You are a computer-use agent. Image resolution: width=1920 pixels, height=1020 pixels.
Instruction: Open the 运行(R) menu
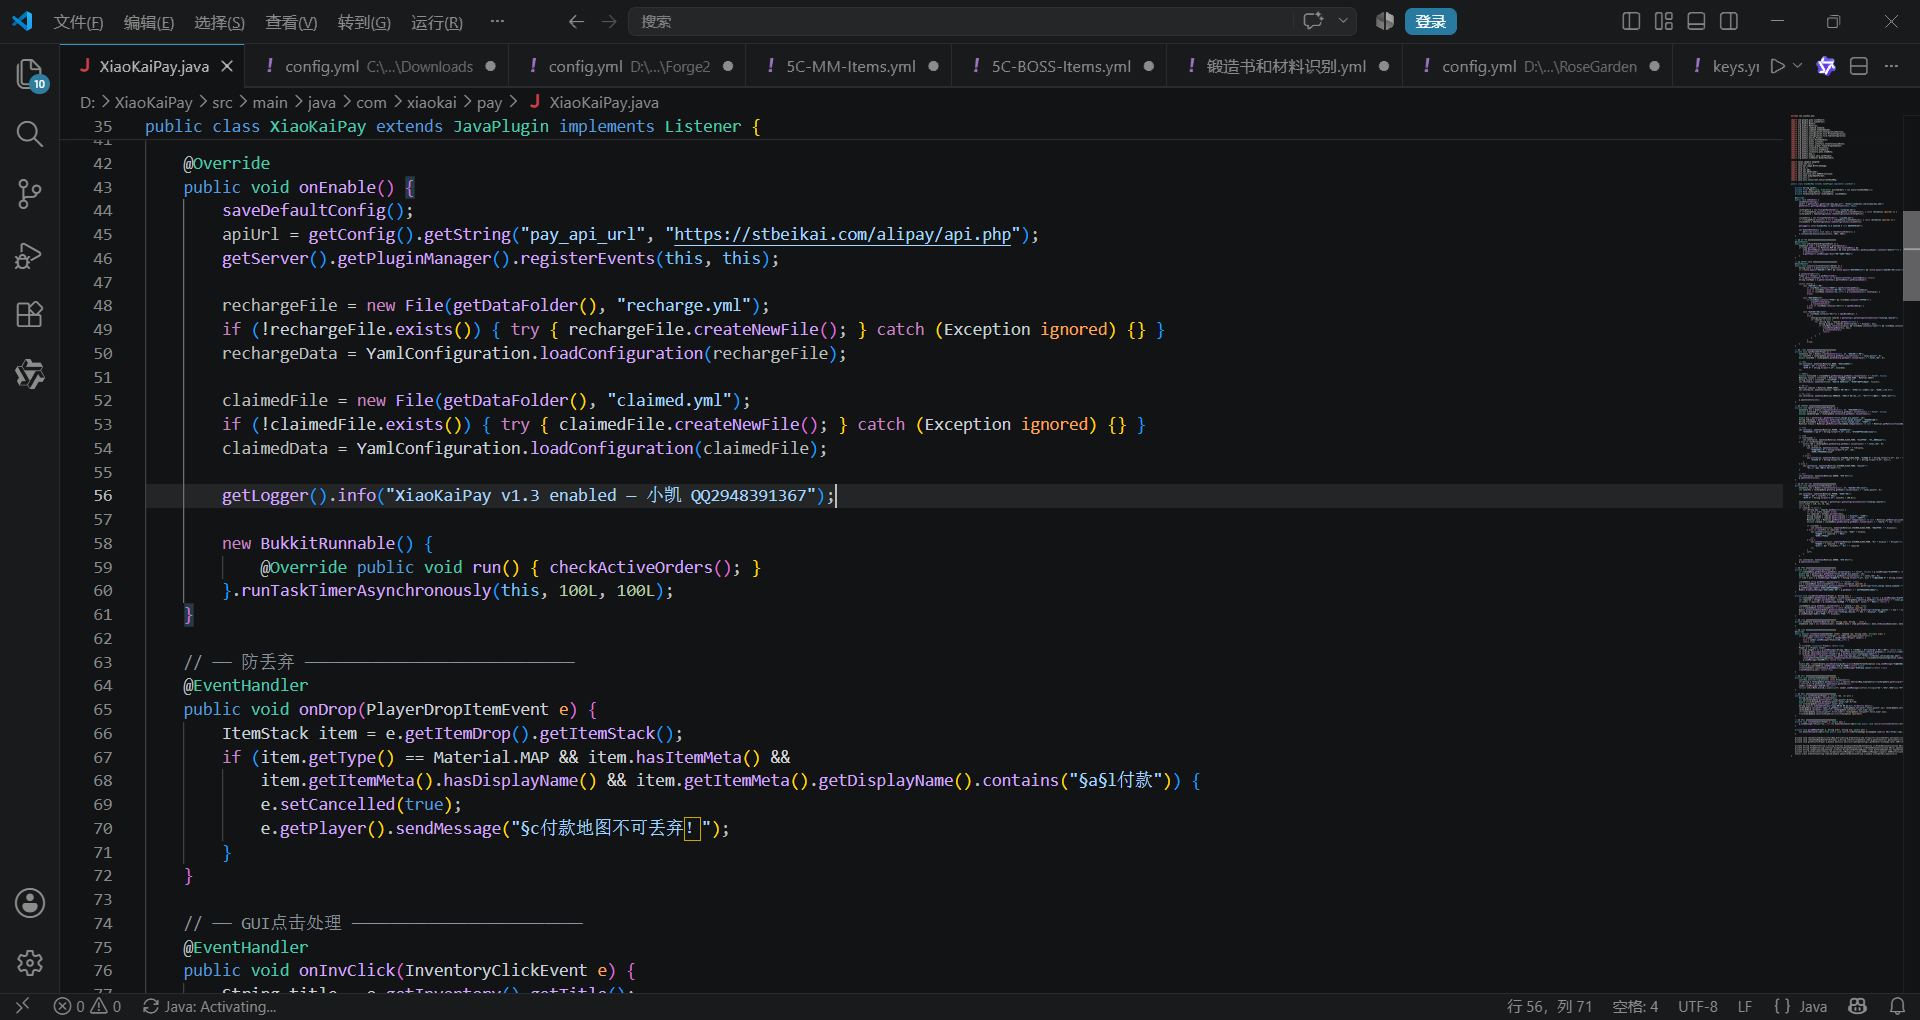pyautogui.click(x=437, y=22)
